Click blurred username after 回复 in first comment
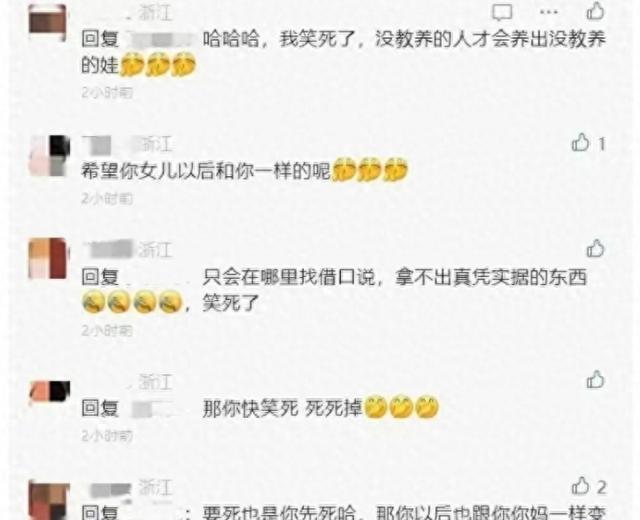This screenshot has height=520, width=640. [x=160, y=40]
